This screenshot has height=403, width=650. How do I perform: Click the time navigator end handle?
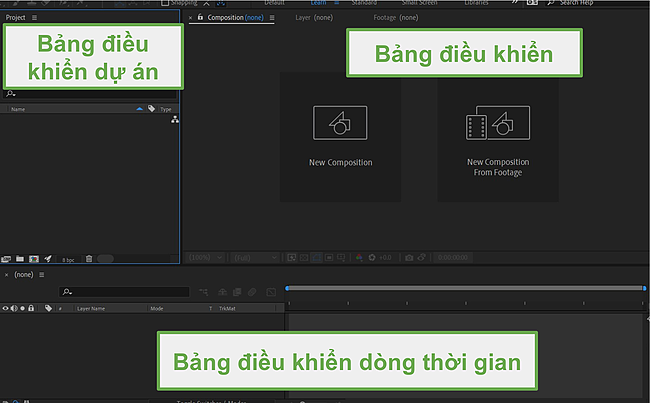point(644,288)
